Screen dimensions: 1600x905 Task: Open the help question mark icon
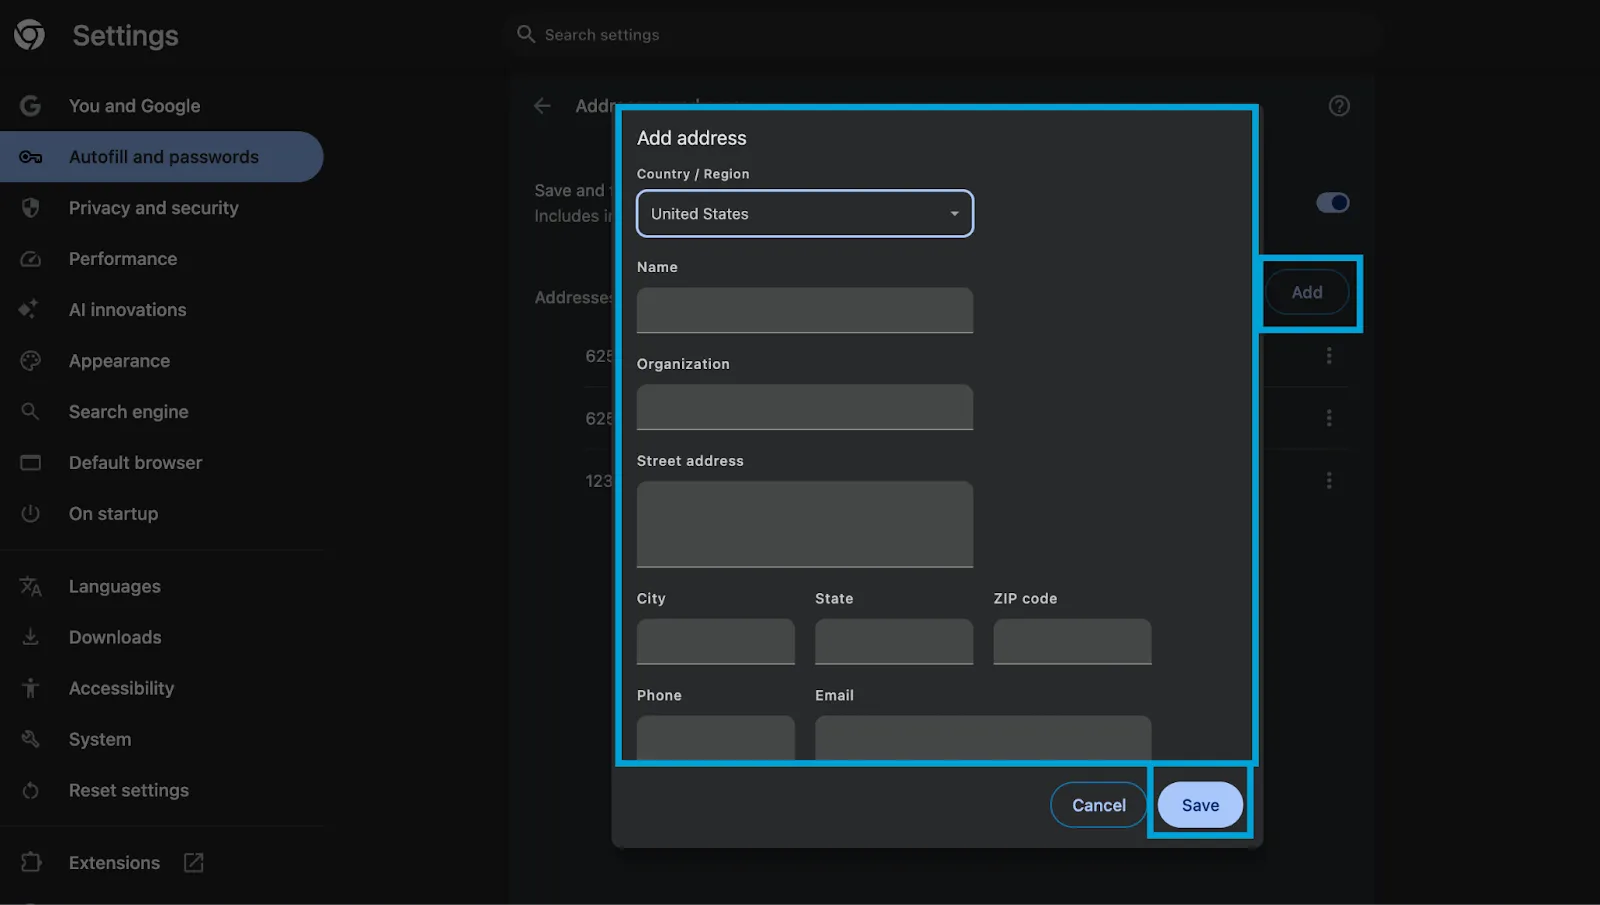click(x=1339, y=106)
